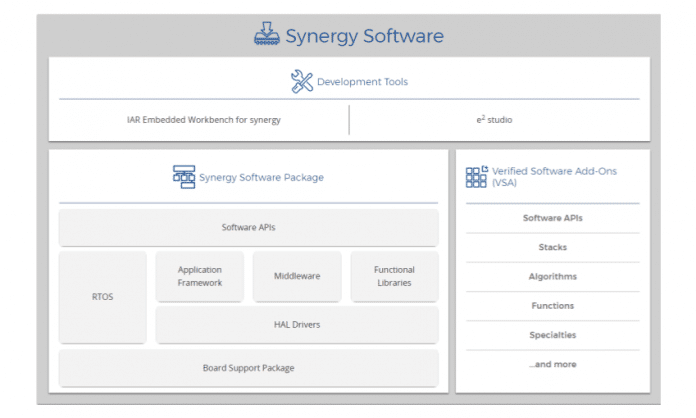Select Algorithms in the VSA list
This screenshot has height=418, width=696.
coord(553,276)
